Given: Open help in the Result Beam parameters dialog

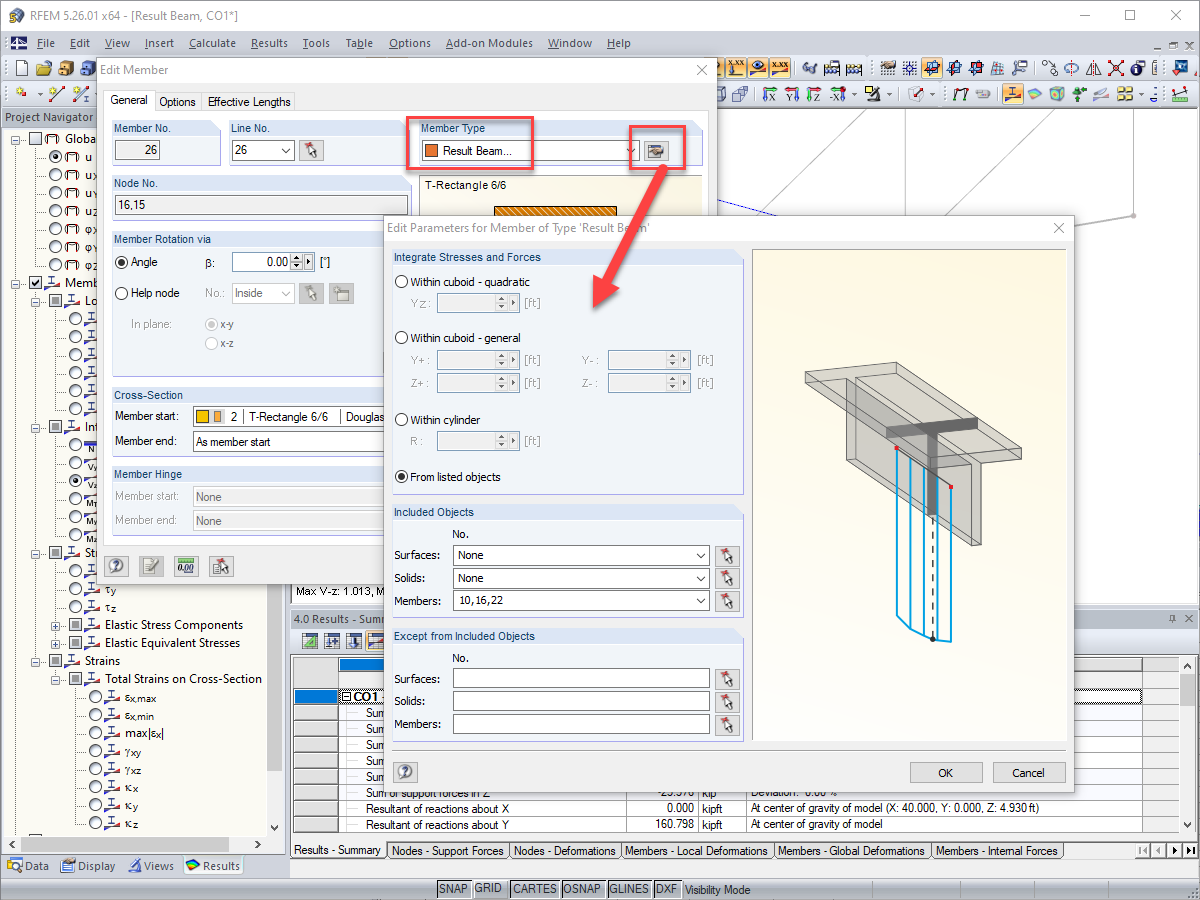Looking at the screenshot, I should point(405,772).
